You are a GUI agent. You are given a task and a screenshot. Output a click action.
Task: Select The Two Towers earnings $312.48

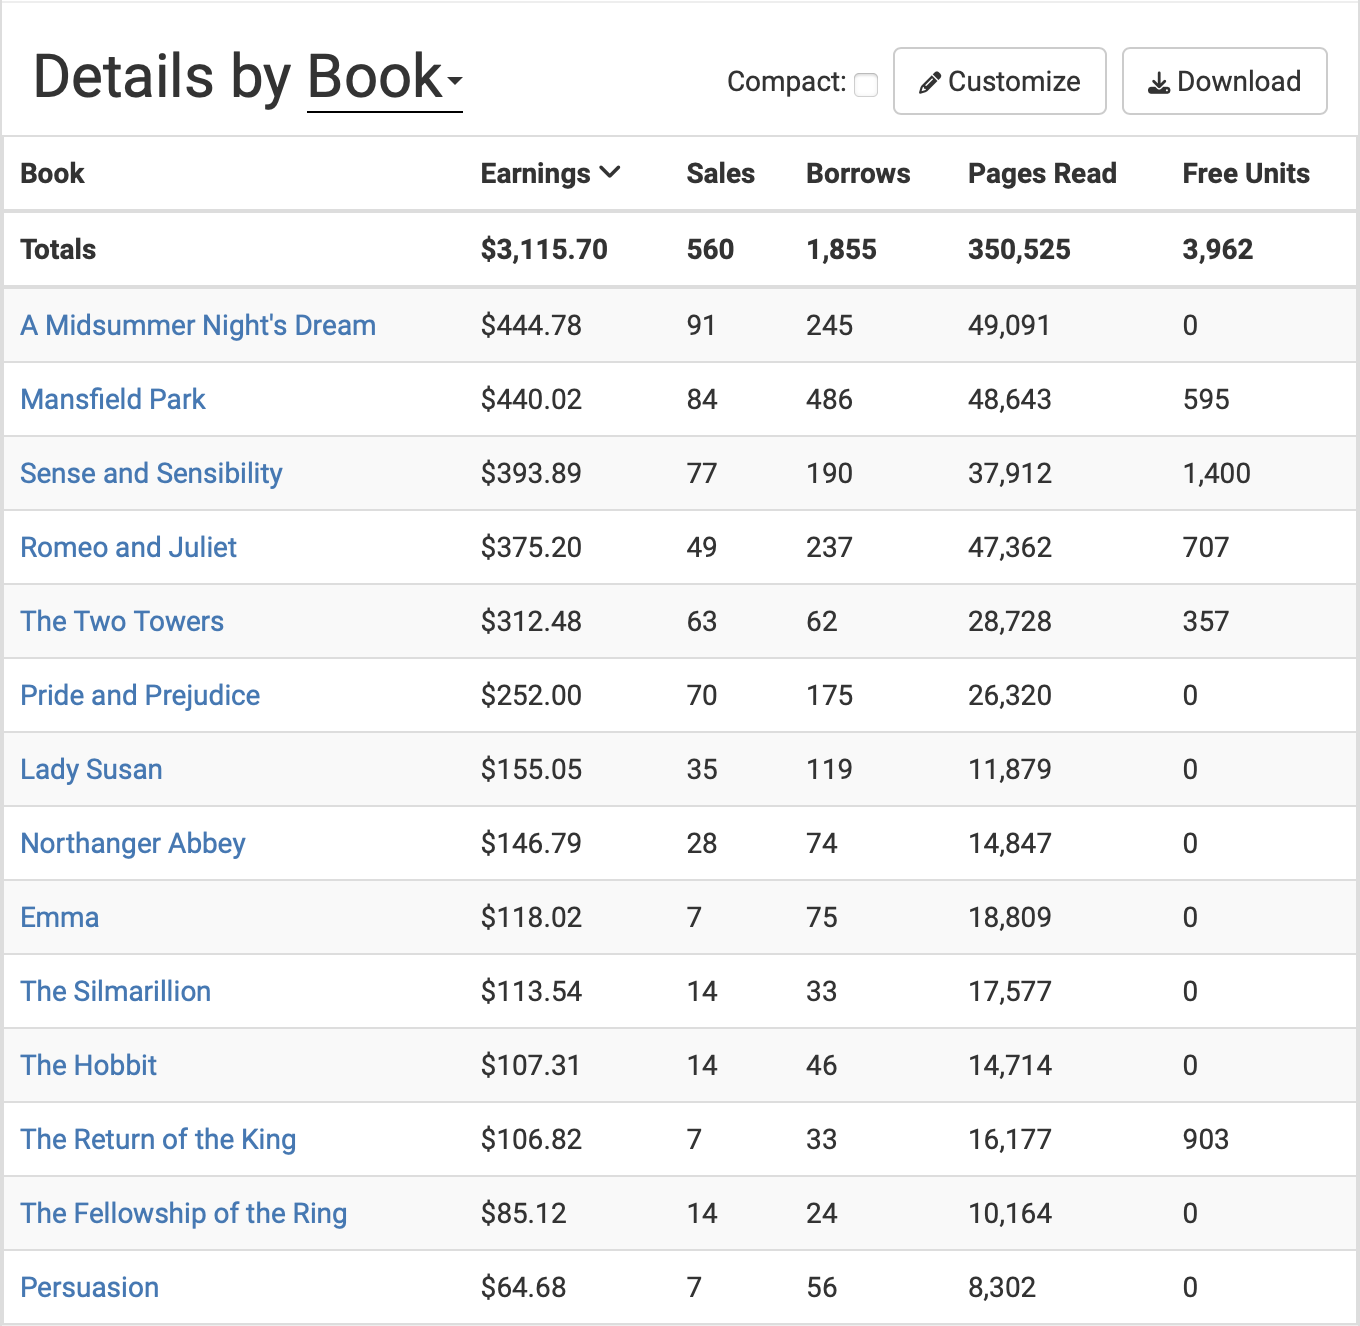(x=531, y=621)
